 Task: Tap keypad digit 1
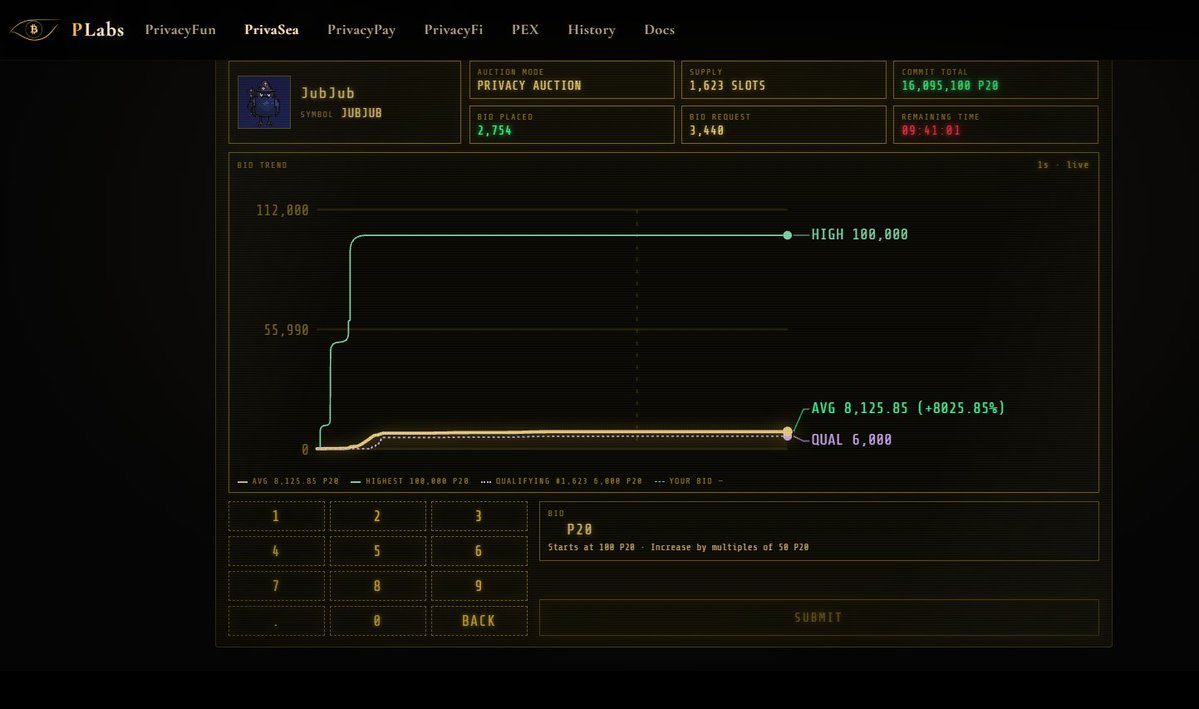[276, 516]
